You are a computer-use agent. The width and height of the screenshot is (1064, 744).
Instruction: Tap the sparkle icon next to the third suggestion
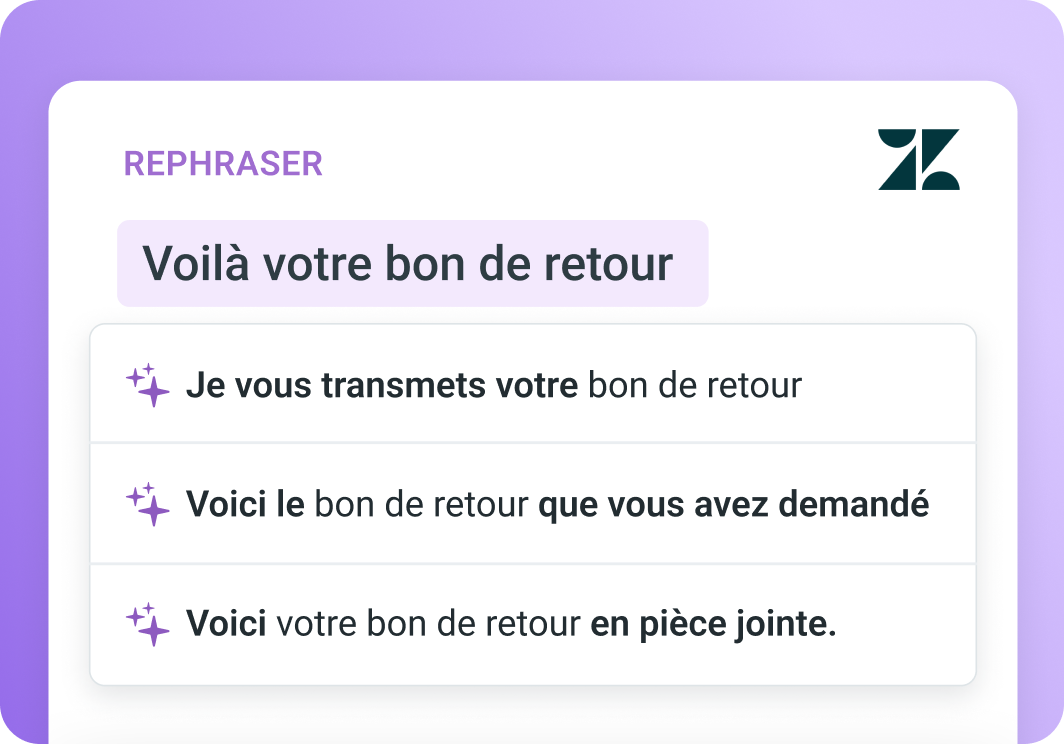point(146,624)
